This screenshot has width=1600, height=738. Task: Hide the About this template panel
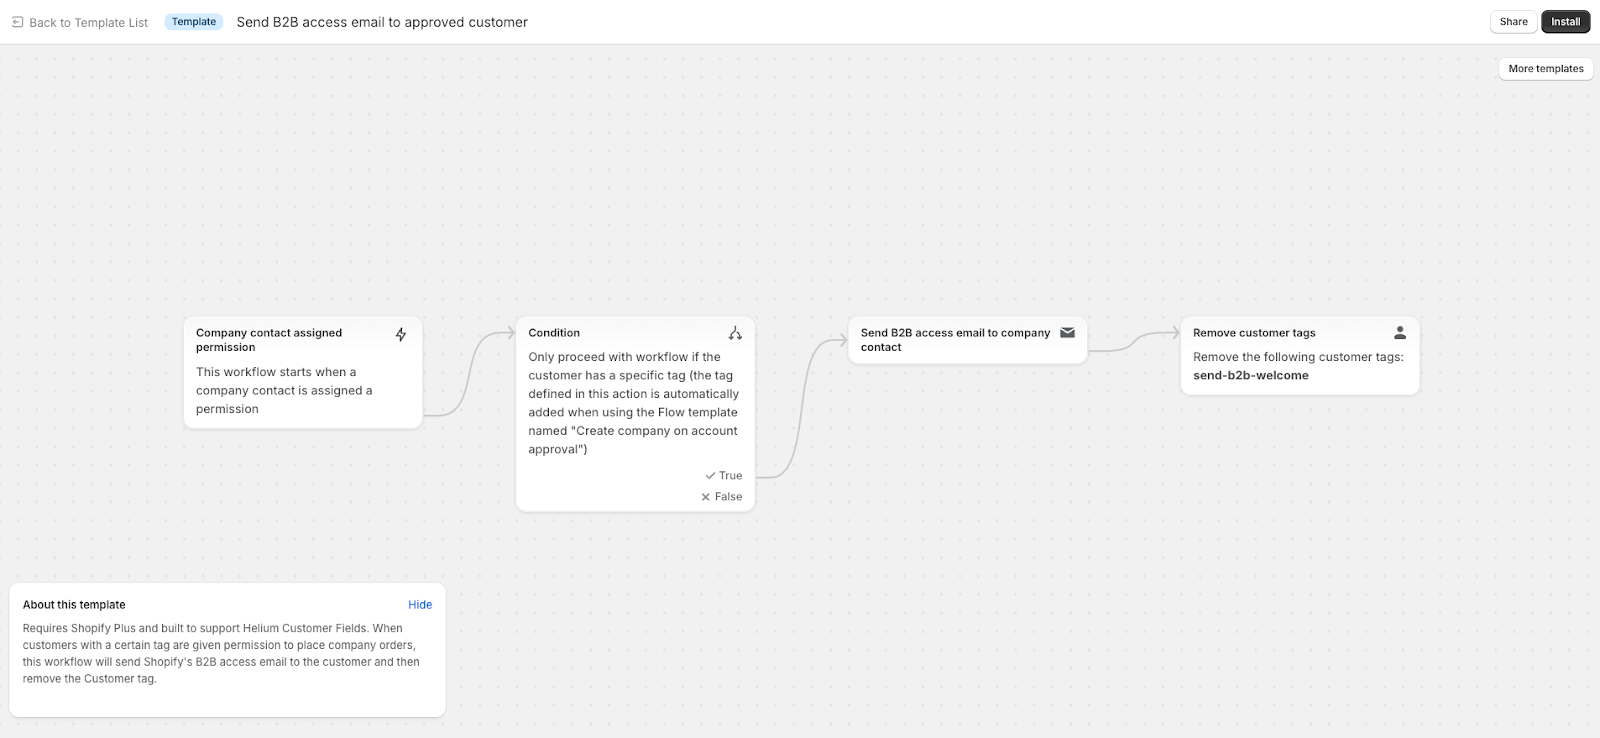[419, 604]
